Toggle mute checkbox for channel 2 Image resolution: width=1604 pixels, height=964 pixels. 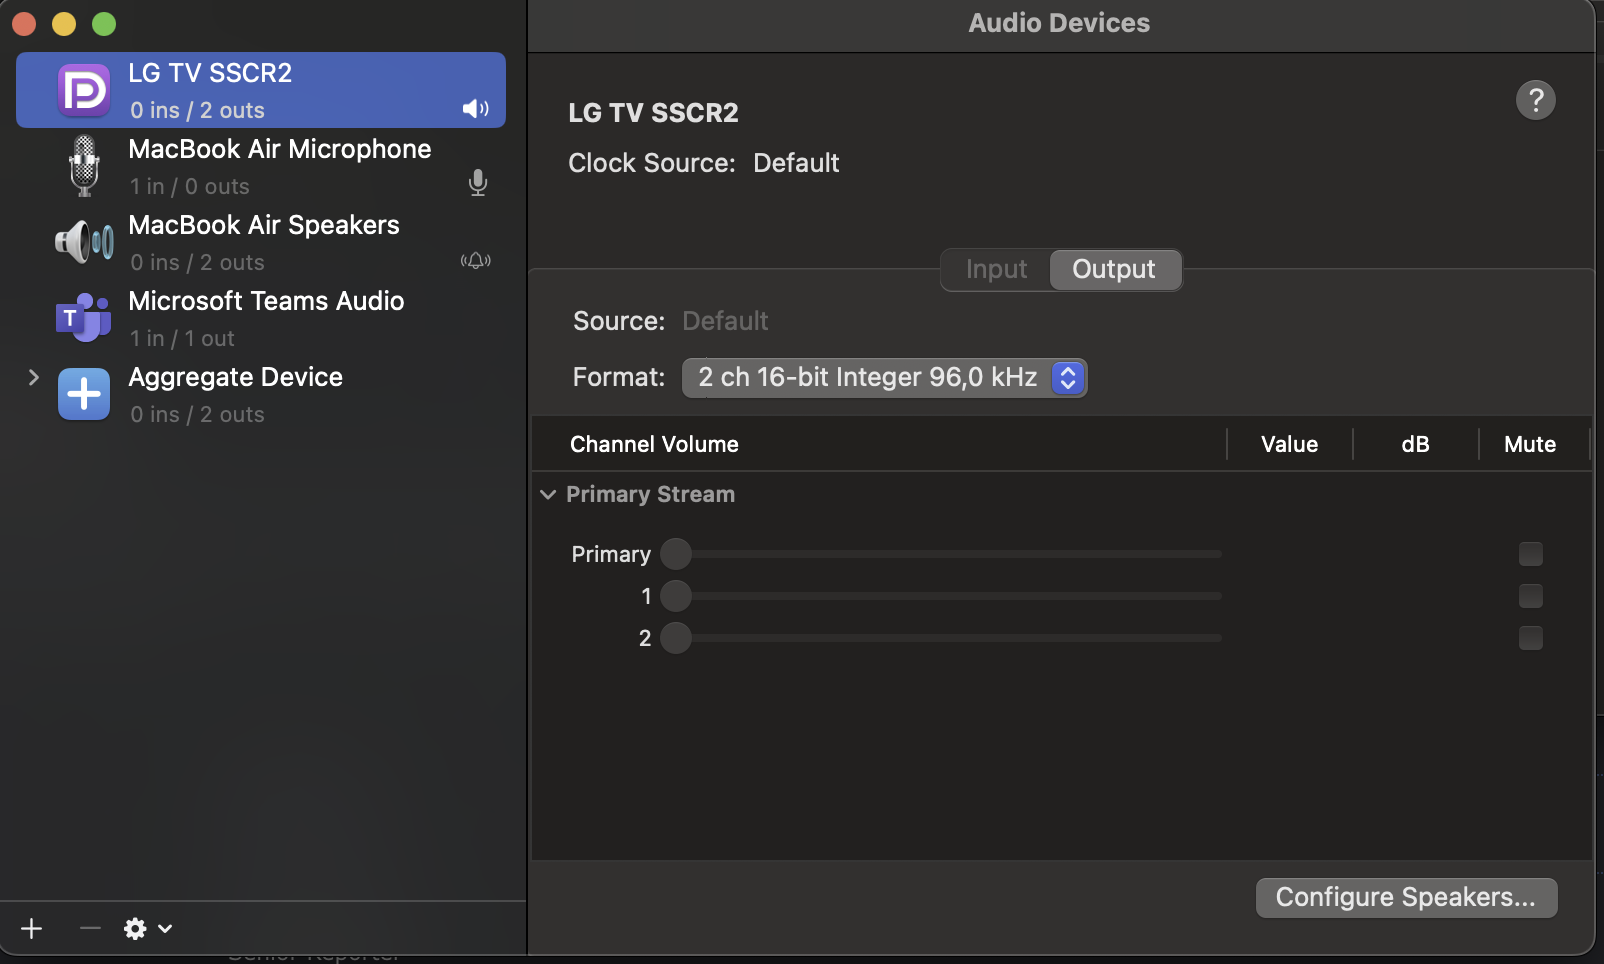[x=1530, y=638]
